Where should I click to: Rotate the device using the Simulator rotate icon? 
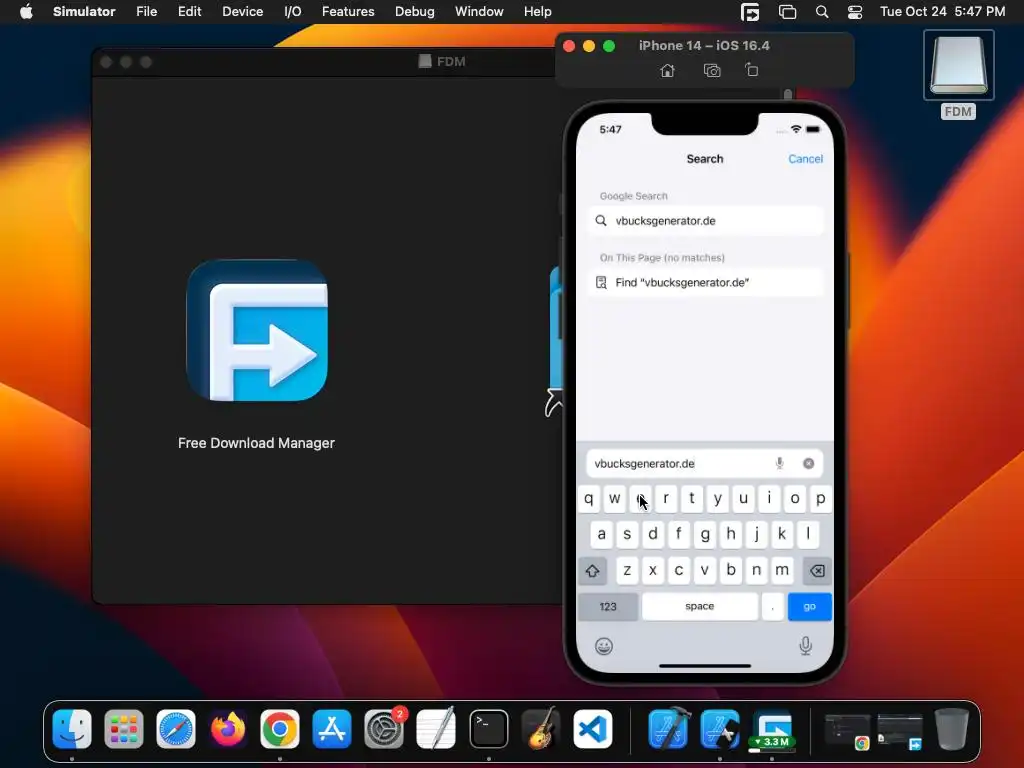click(x=752, y=70)
